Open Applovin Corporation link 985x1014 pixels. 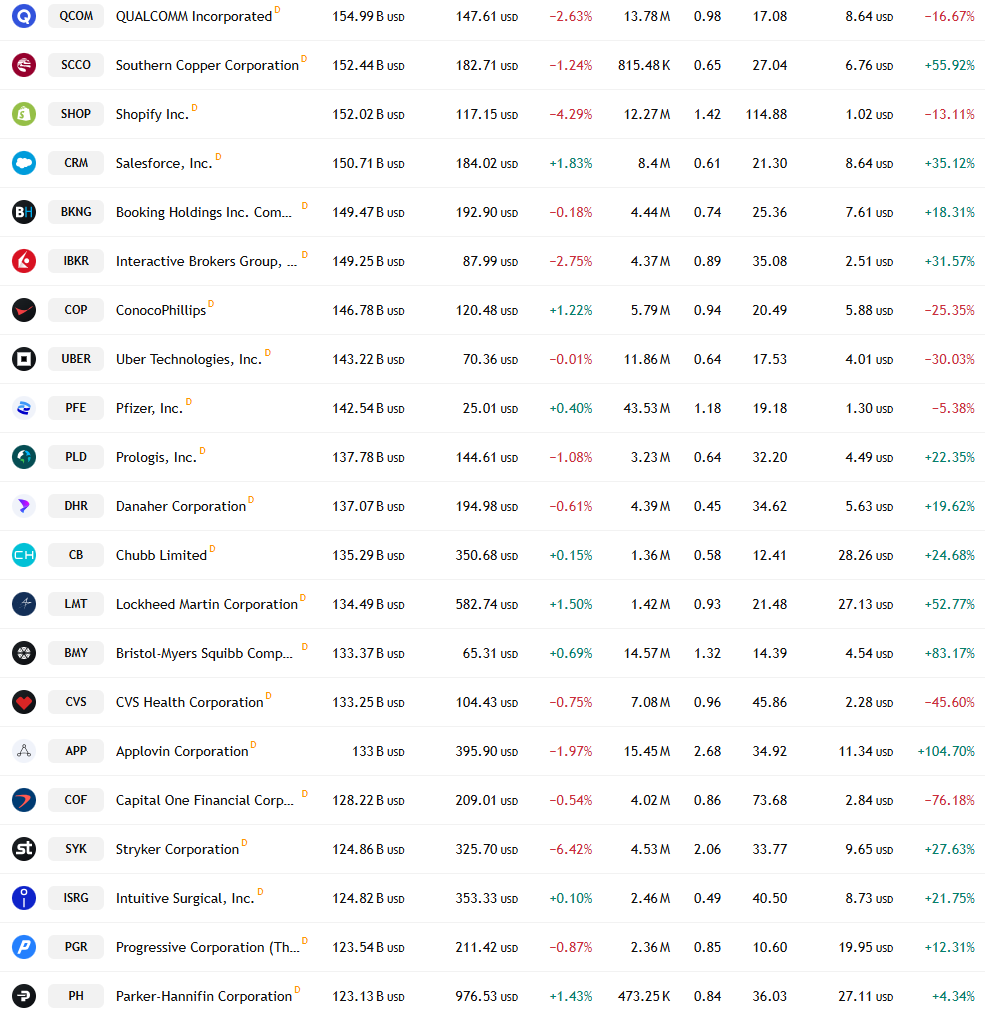point(182,751)
